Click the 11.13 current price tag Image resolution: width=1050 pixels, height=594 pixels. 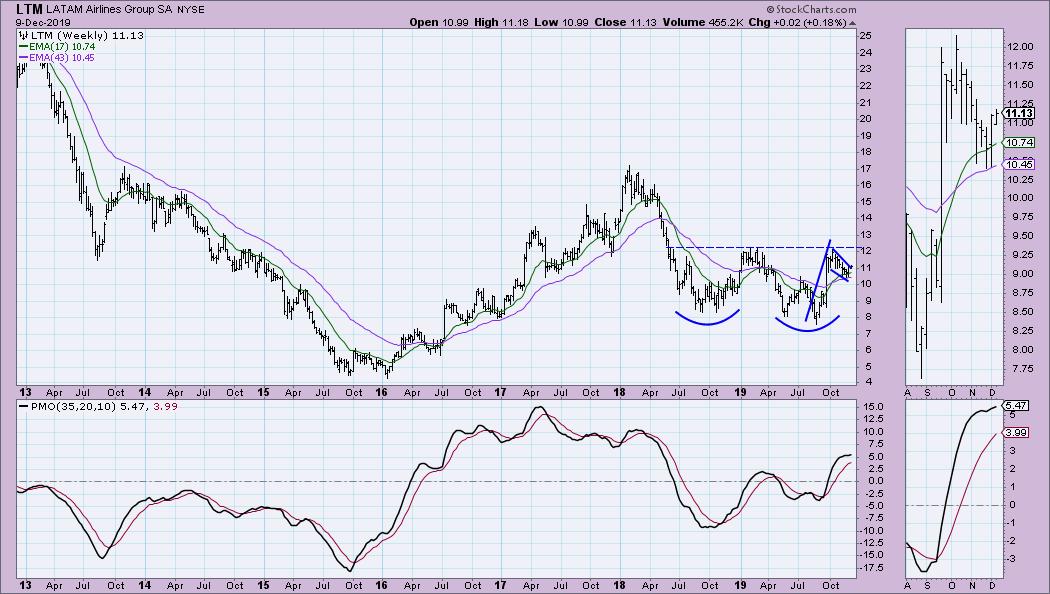point(1019,113)
